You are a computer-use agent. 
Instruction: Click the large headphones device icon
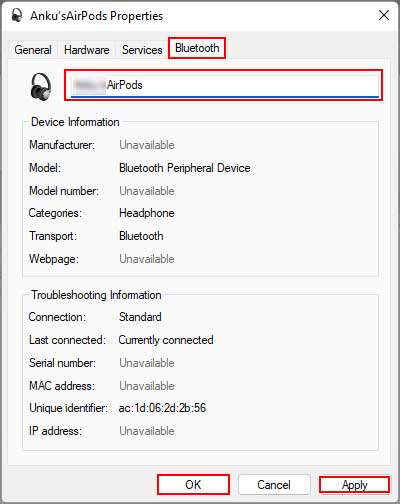tap(41, 87)
